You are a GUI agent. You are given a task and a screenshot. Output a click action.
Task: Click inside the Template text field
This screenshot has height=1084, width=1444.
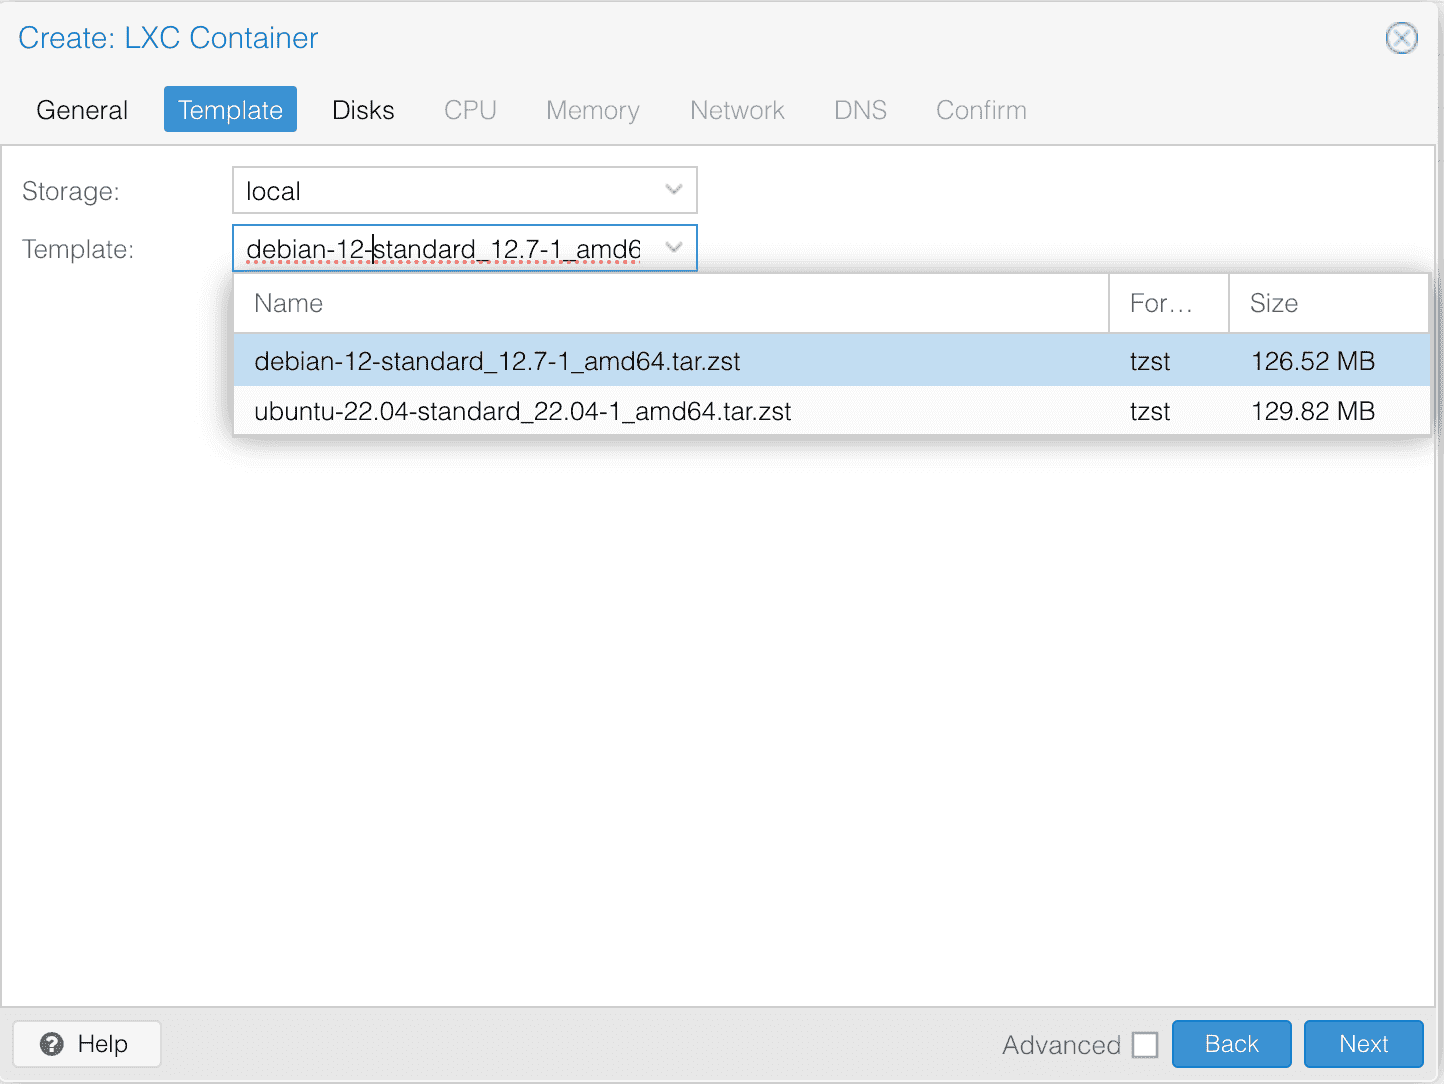point(445,248)
